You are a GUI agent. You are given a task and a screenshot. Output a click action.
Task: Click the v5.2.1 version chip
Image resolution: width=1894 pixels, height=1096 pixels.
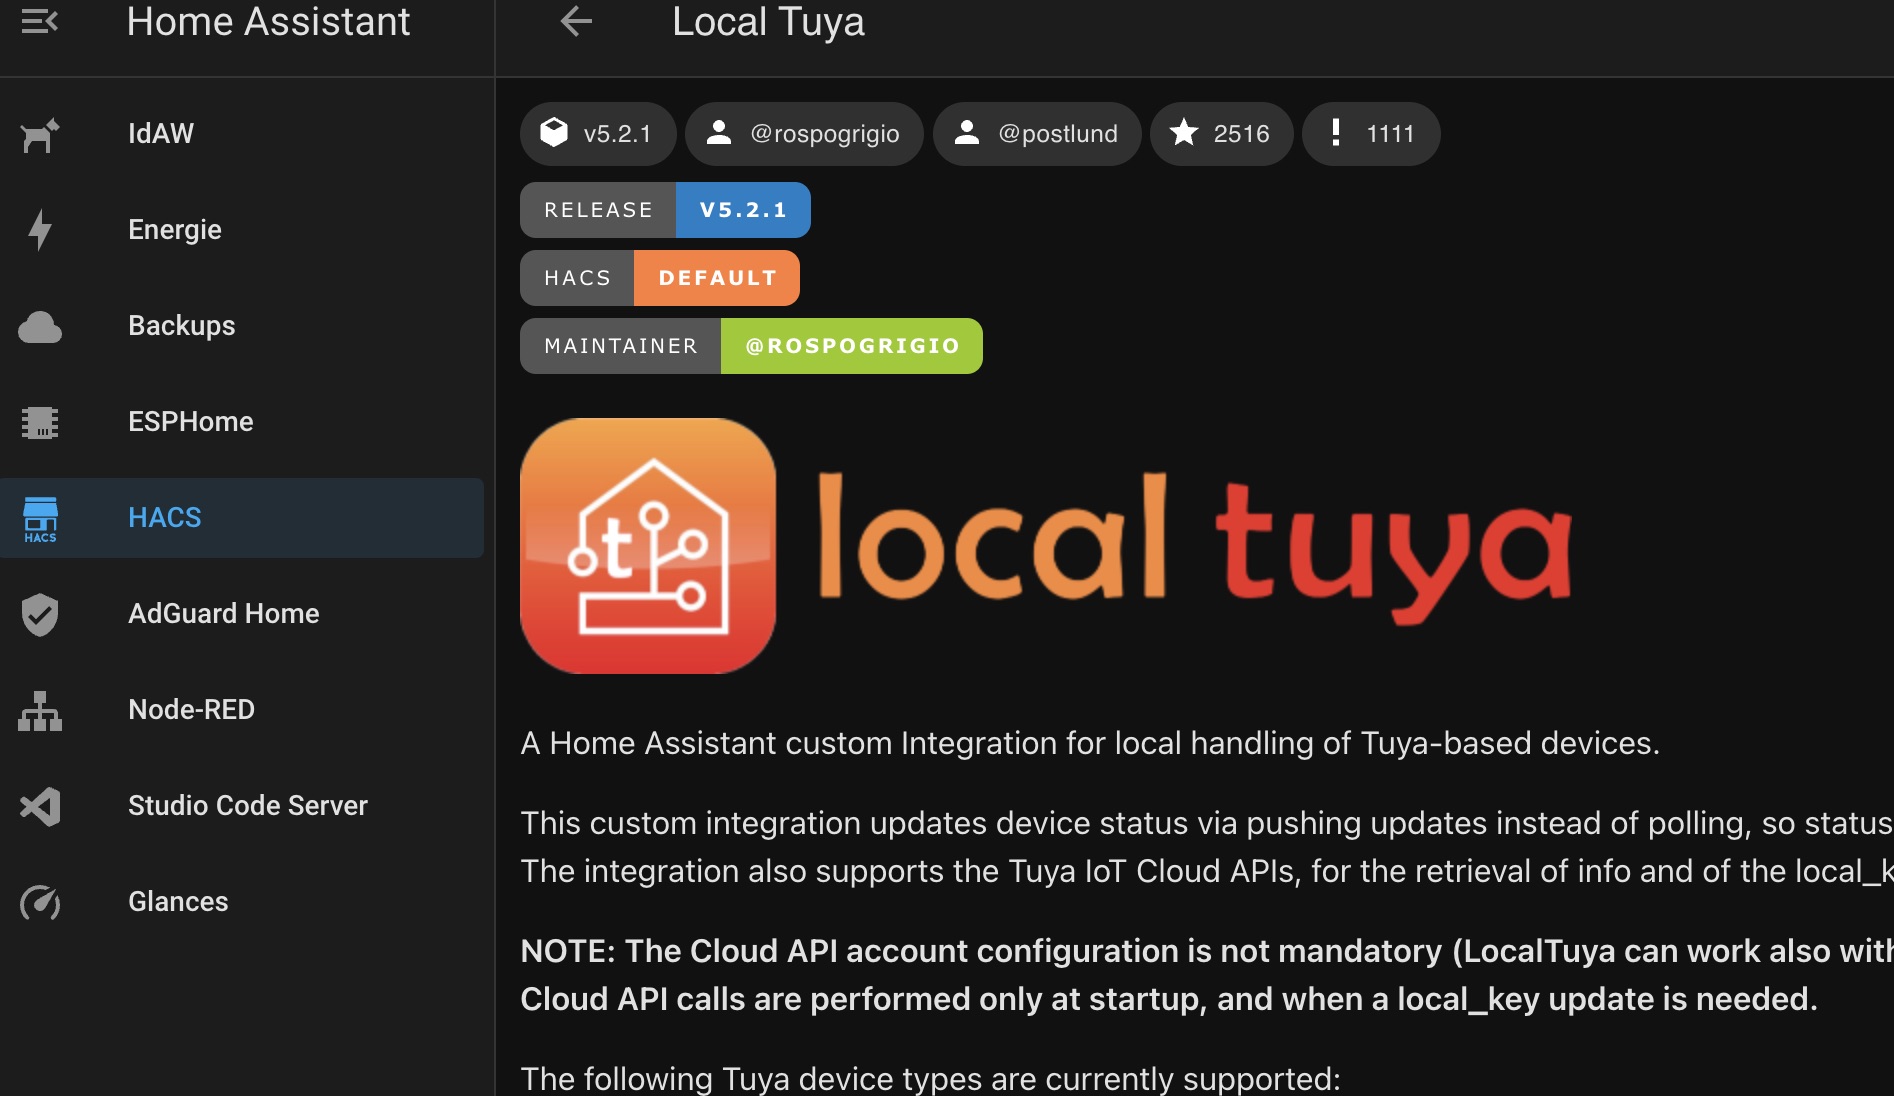tap(598, 134)
